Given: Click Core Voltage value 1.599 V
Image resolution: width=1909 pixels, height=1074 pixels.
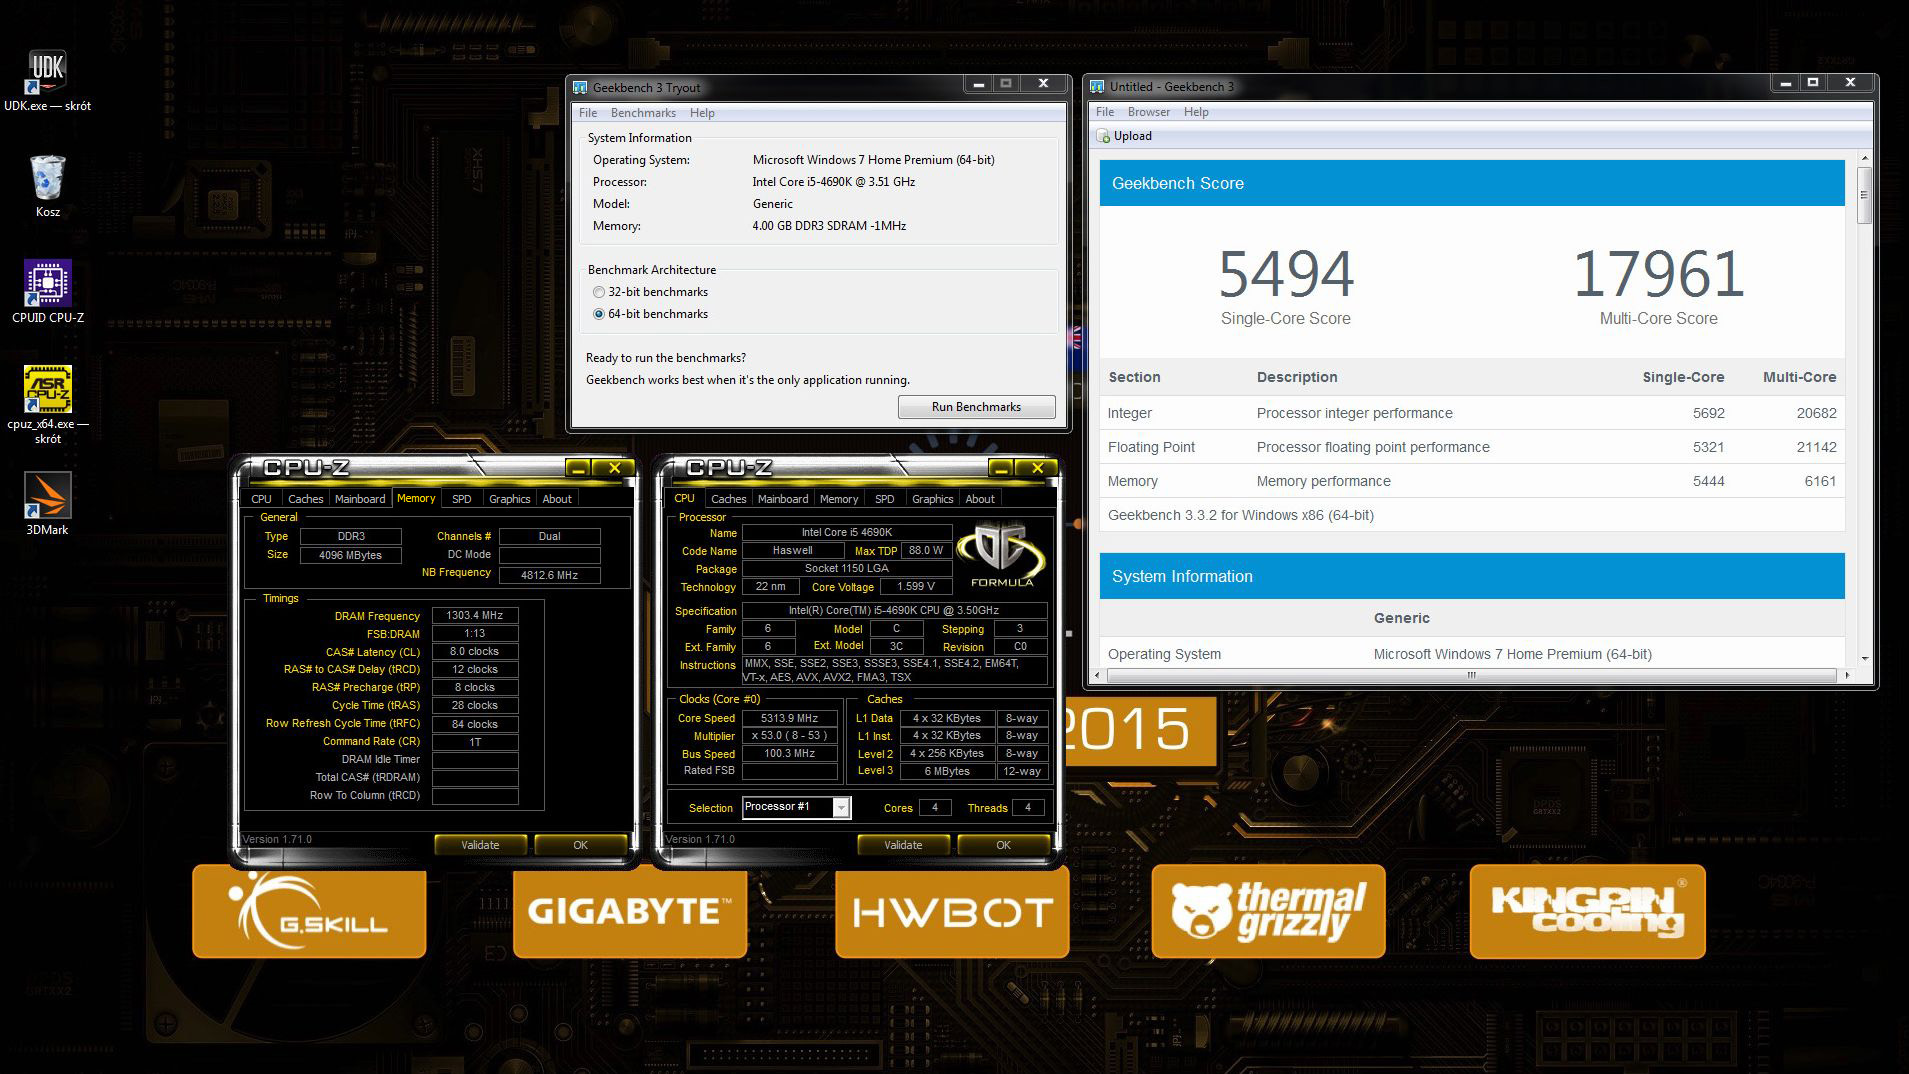Looking at the screenshot, I should point(916,587).
